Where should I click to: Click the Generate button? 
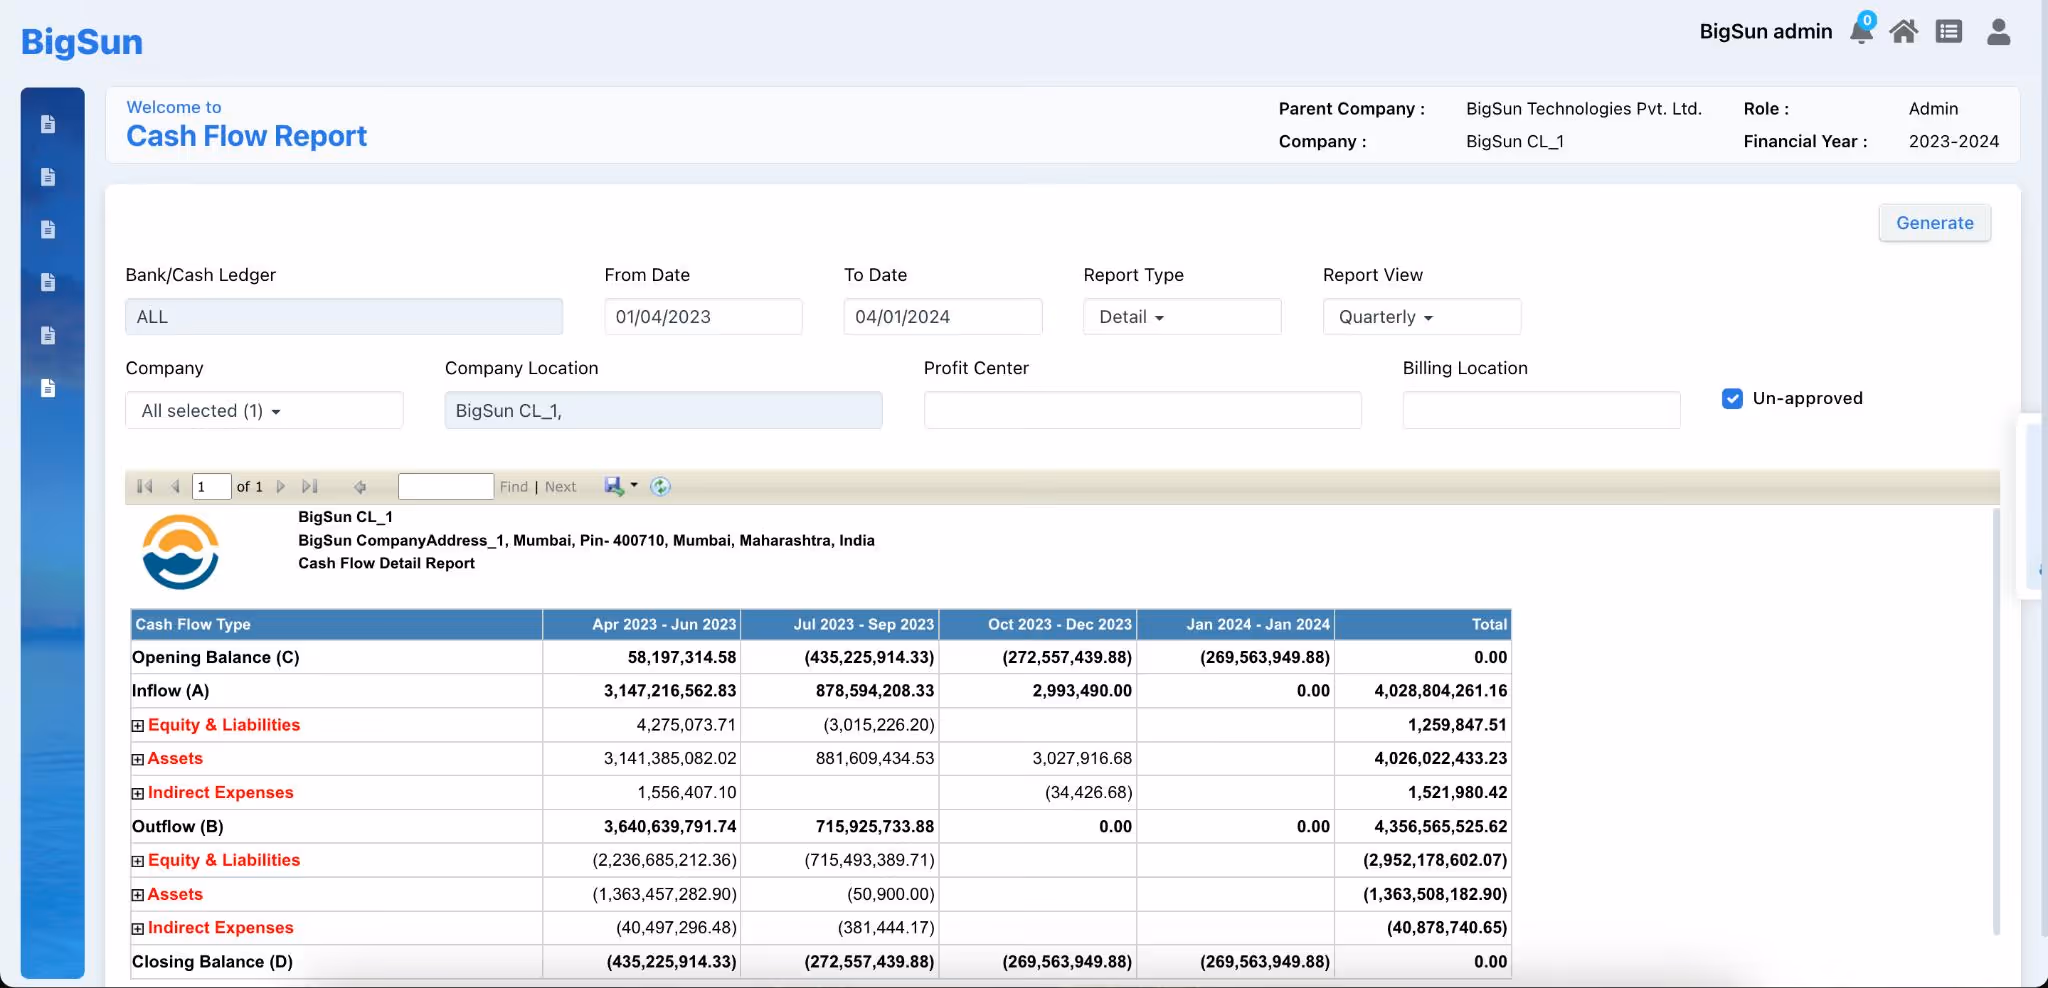(1935, 223)
